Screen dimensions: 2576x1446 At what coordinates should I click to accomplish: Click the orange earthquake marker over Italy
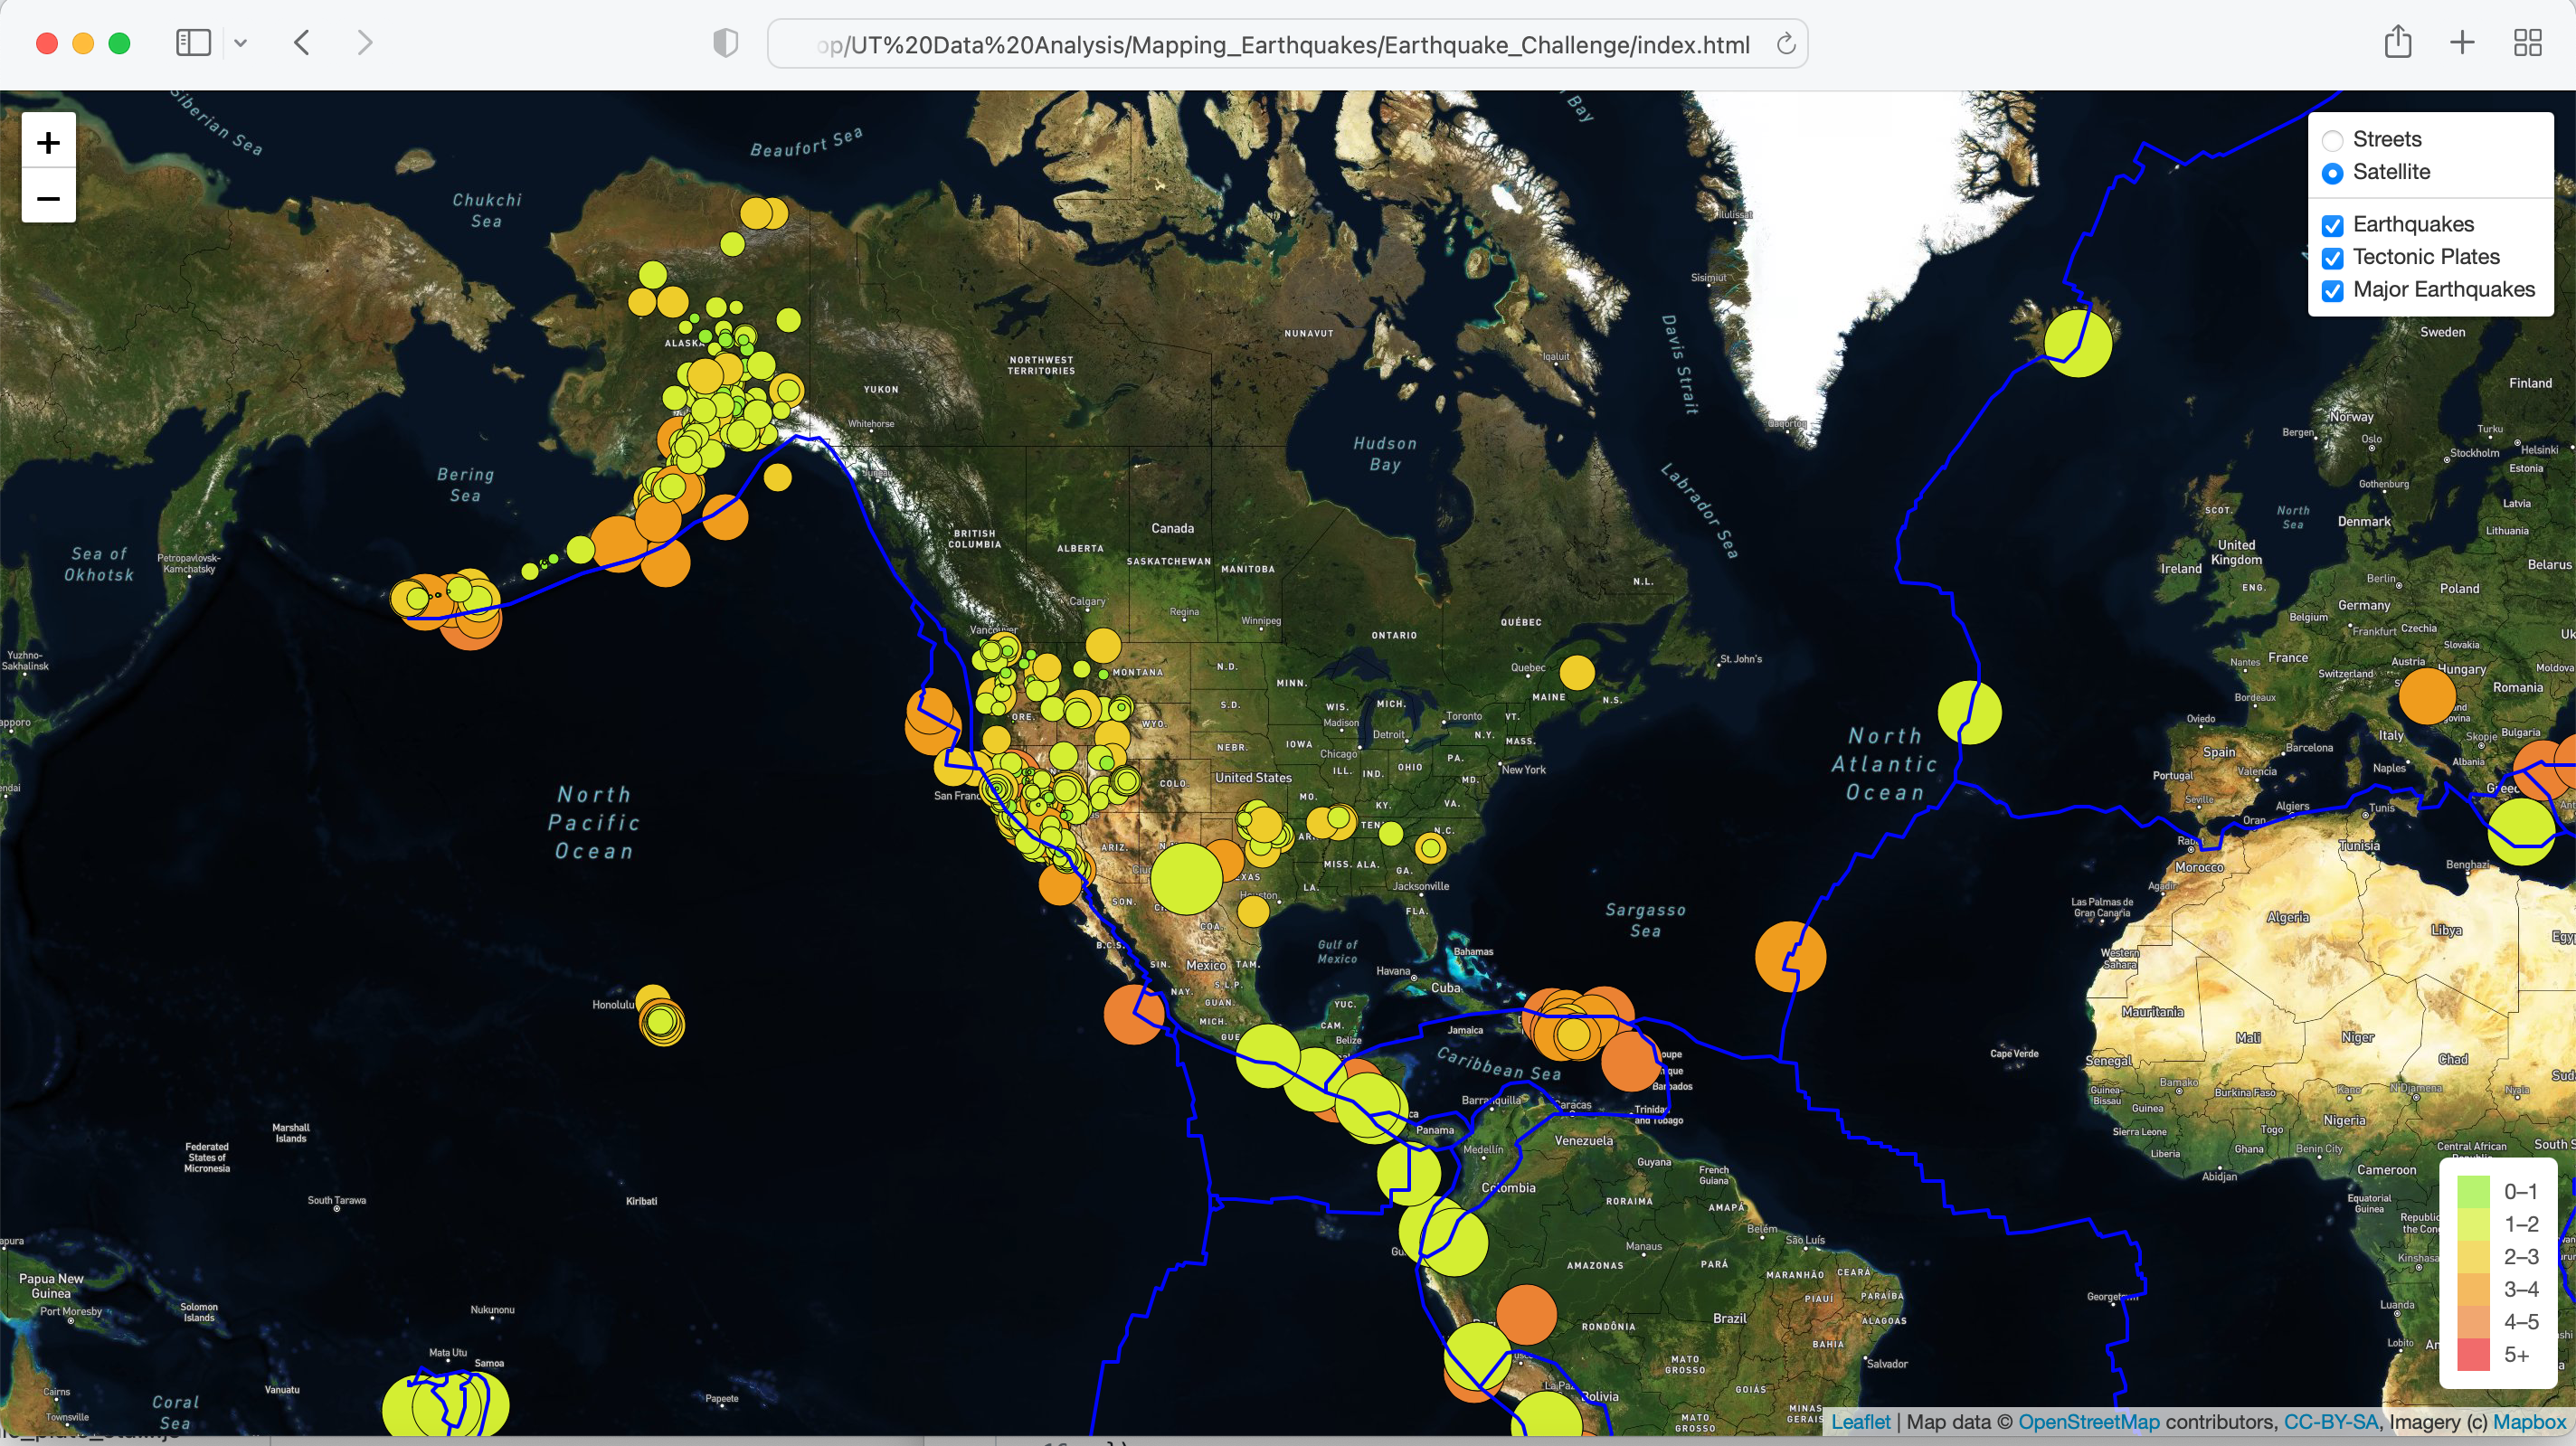coord(2427,695)
